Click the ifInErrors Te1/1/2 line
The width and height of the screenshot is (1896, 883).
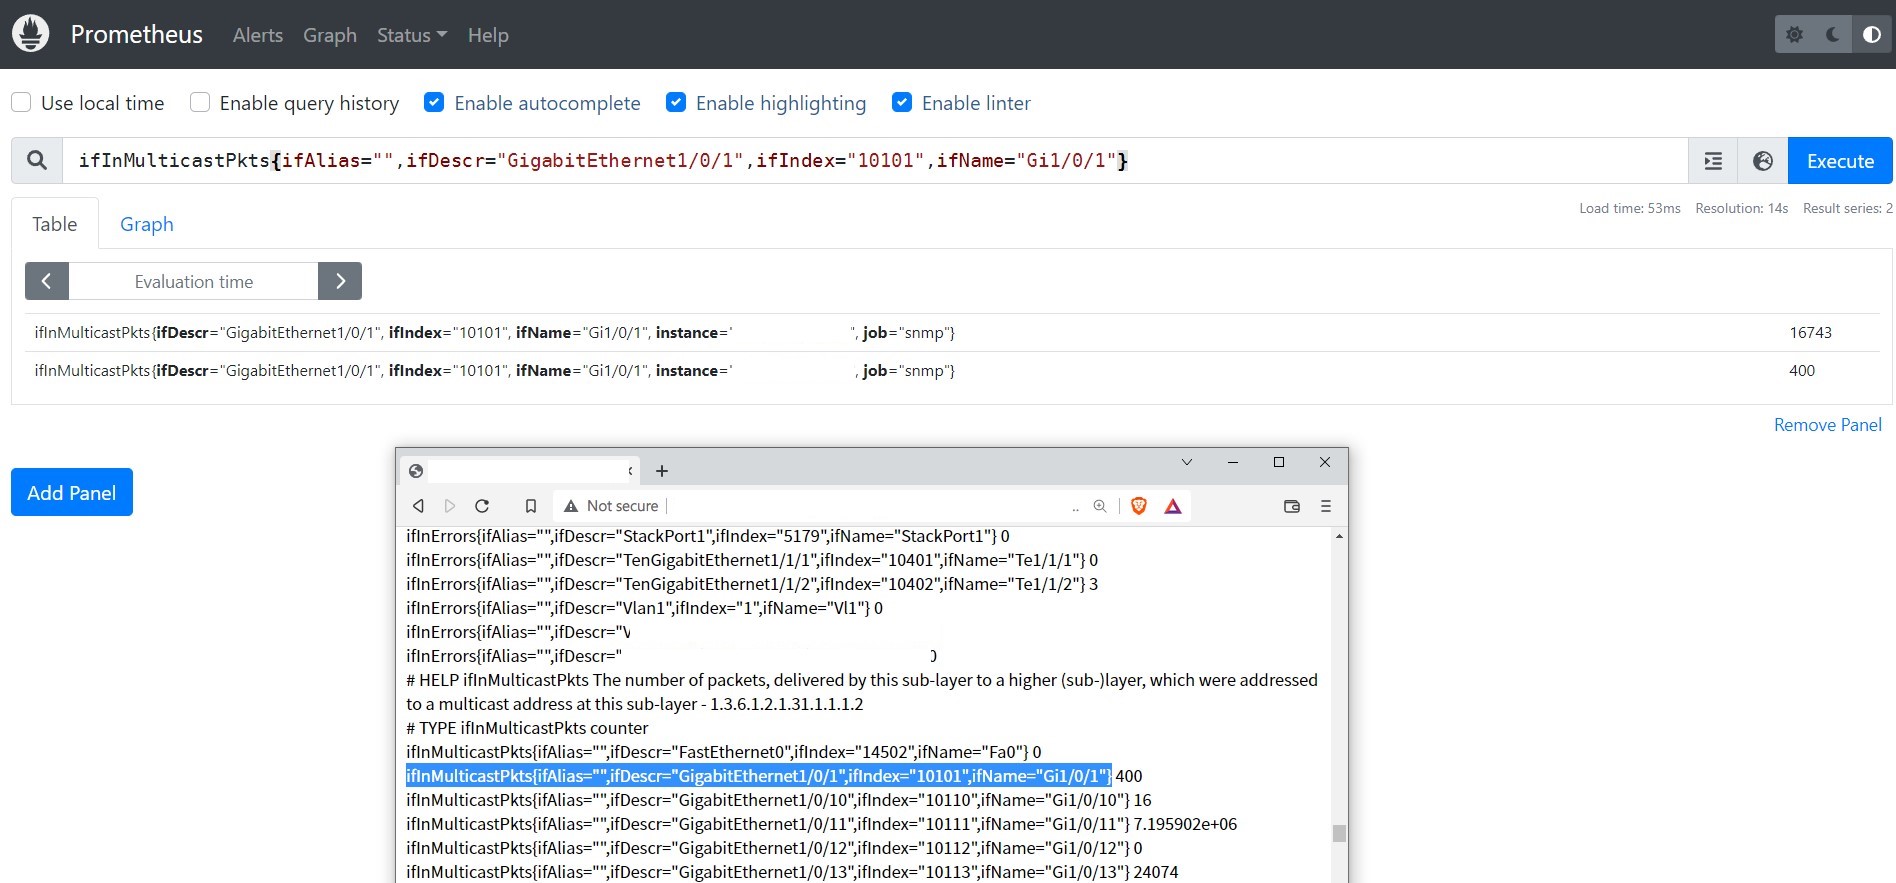click(x=752, y=584)
